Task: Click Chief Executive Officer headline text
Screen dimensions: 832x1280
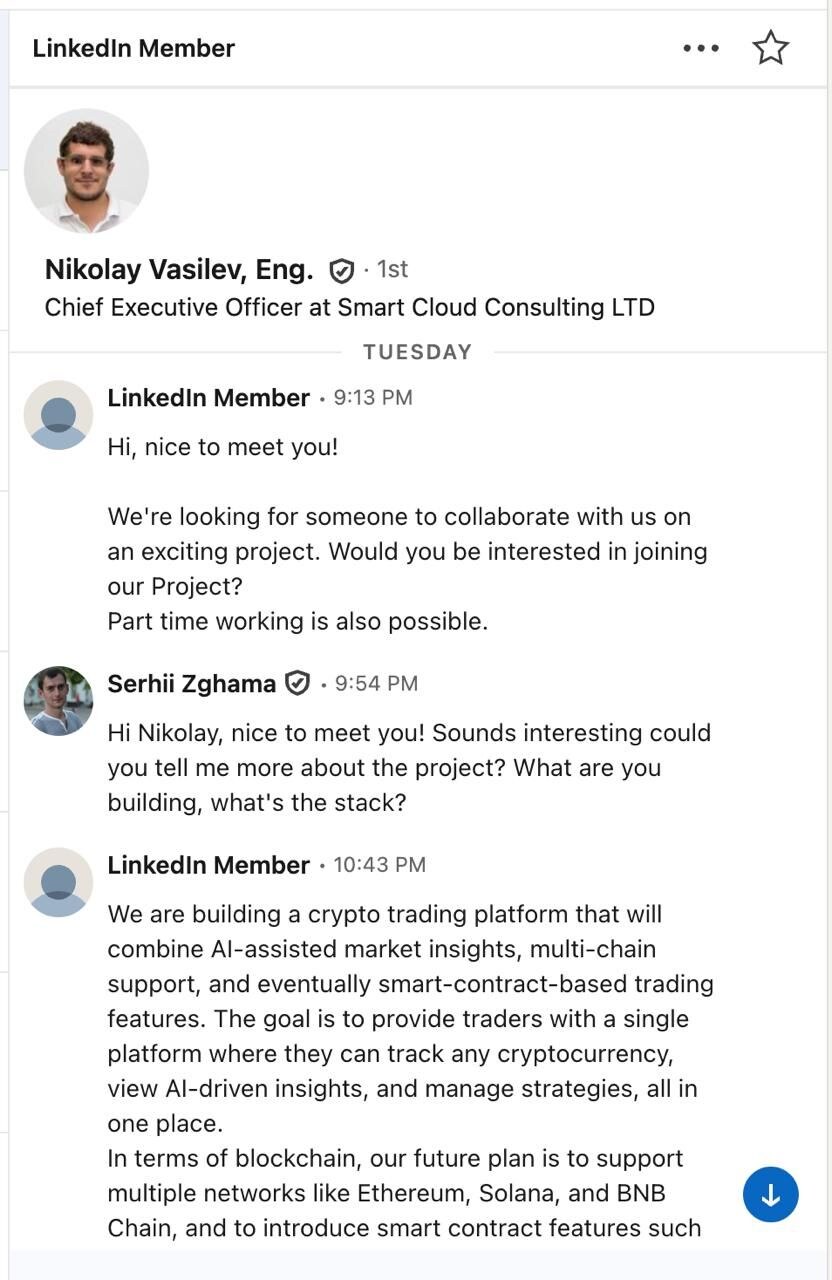Action: pos(350,307)
